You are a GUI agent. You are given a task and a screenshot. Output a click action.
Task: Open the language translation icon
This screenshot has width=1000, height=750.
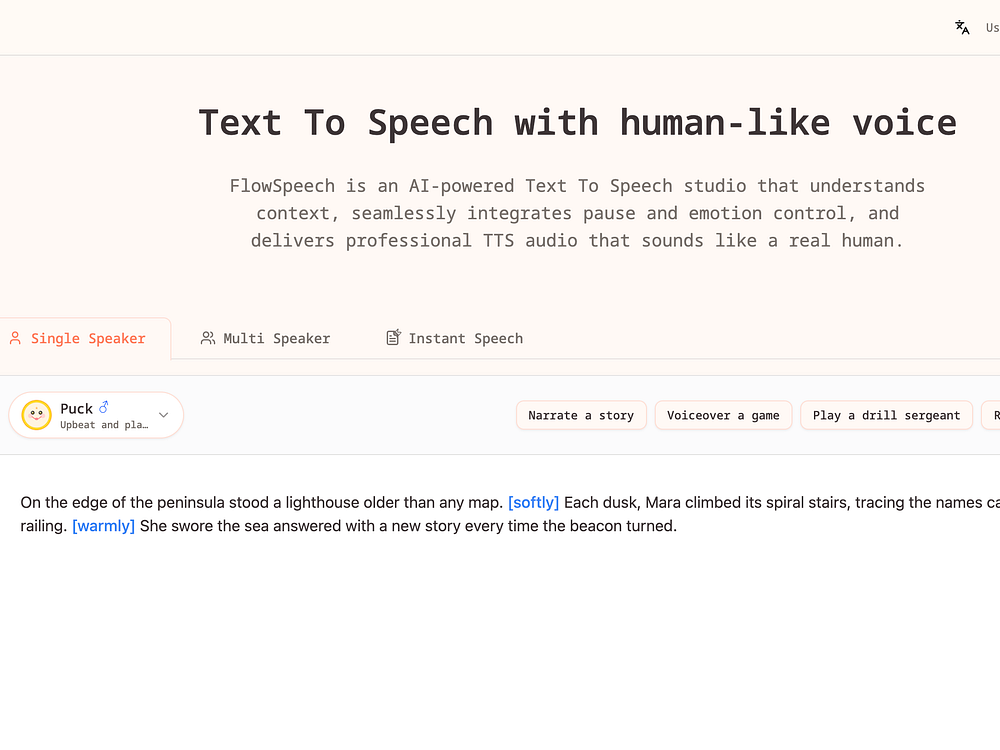pos(962,27)
